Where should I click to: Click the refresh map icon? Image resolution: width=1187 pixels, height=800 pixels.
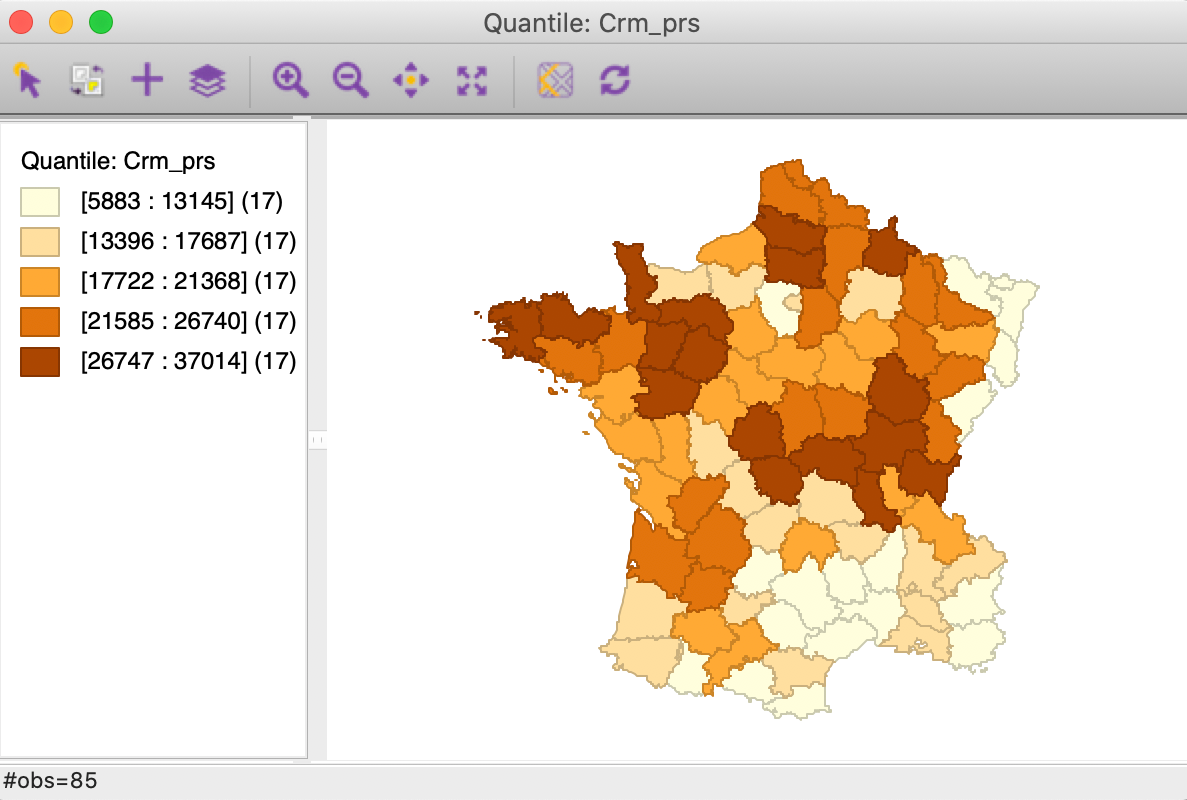click(615, 80)
